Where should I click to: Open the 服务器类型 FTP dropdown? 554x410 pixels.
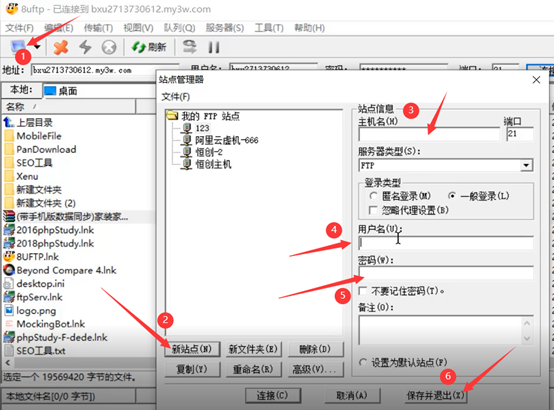(526, 165)
